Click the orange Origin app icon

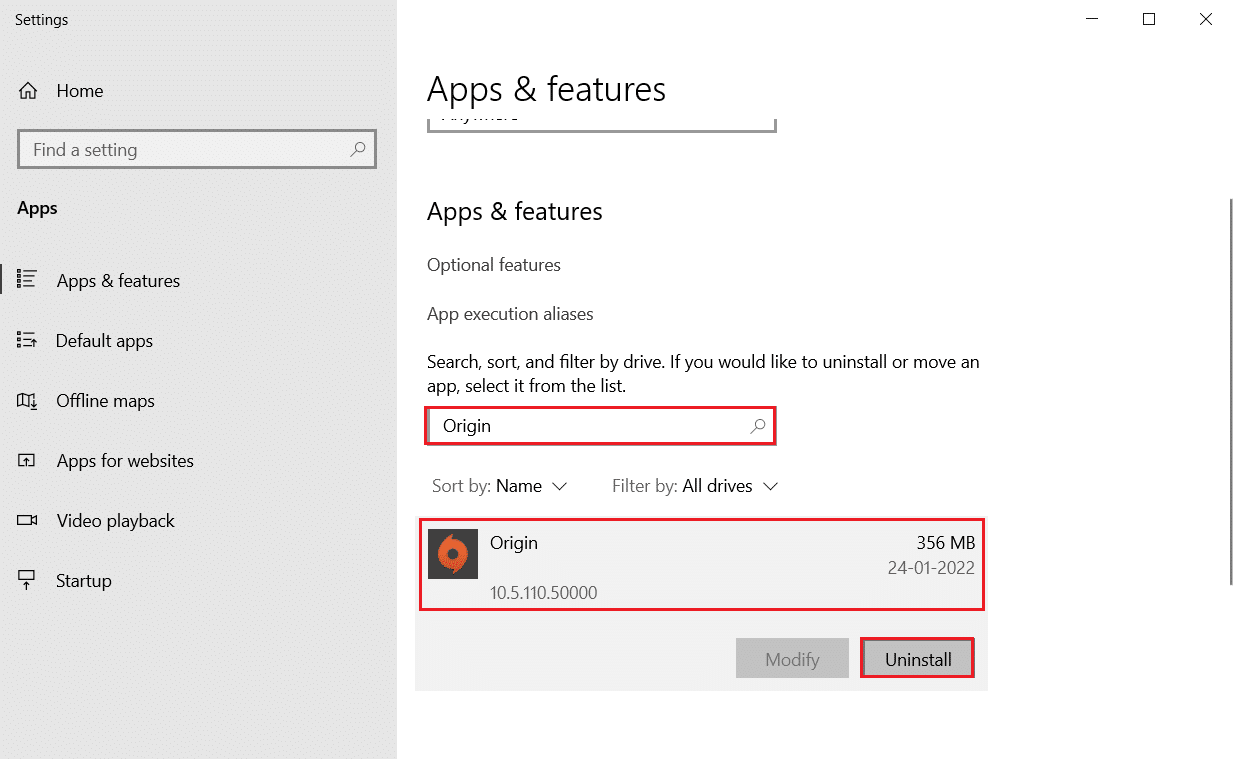pos(452,554)
